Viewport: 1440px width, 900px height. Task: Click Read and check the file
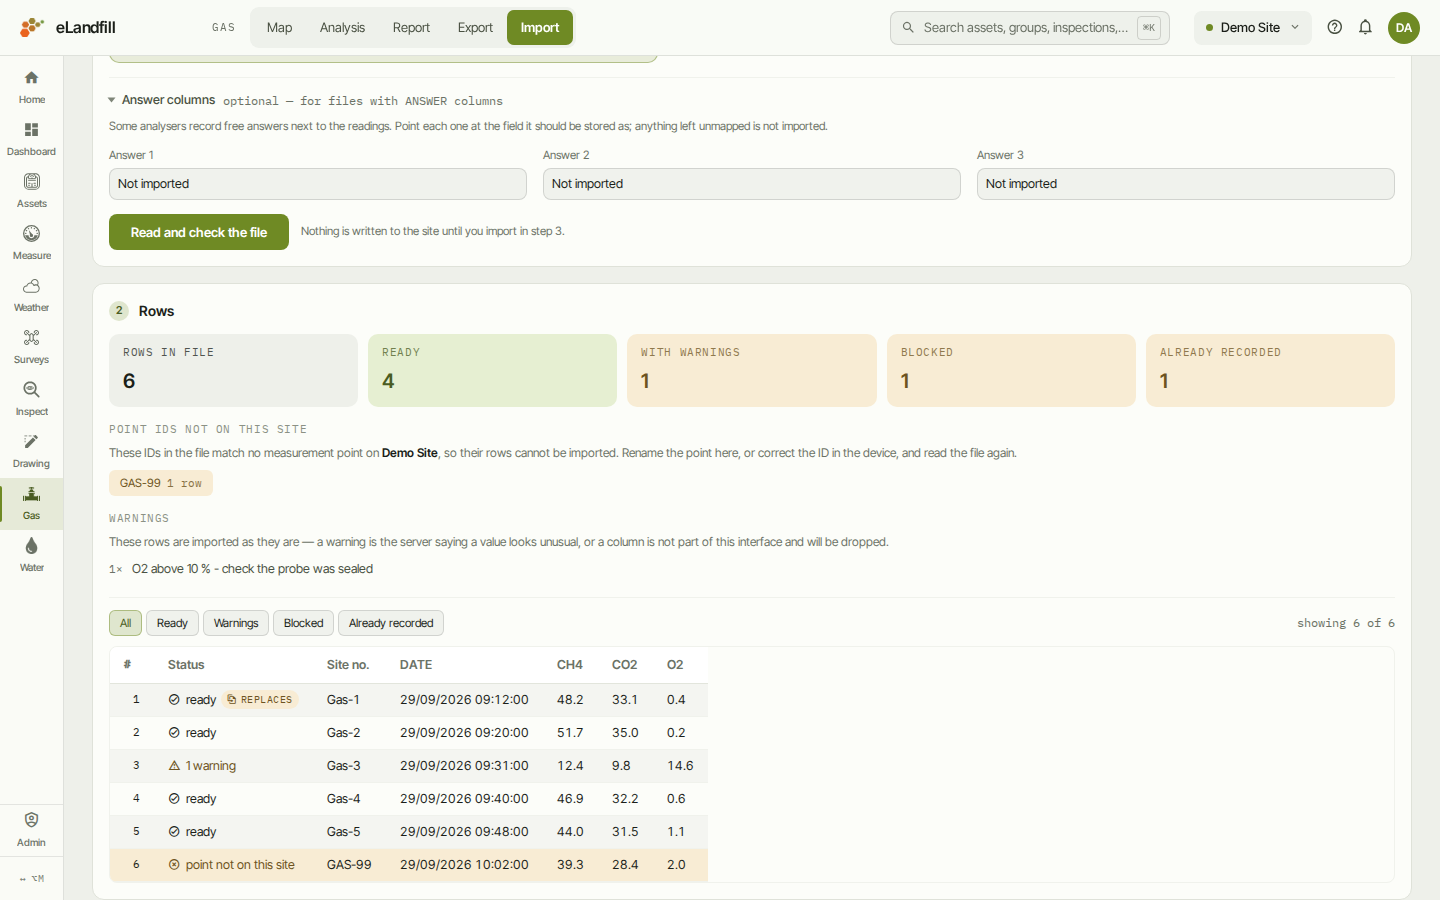(199, 232)
